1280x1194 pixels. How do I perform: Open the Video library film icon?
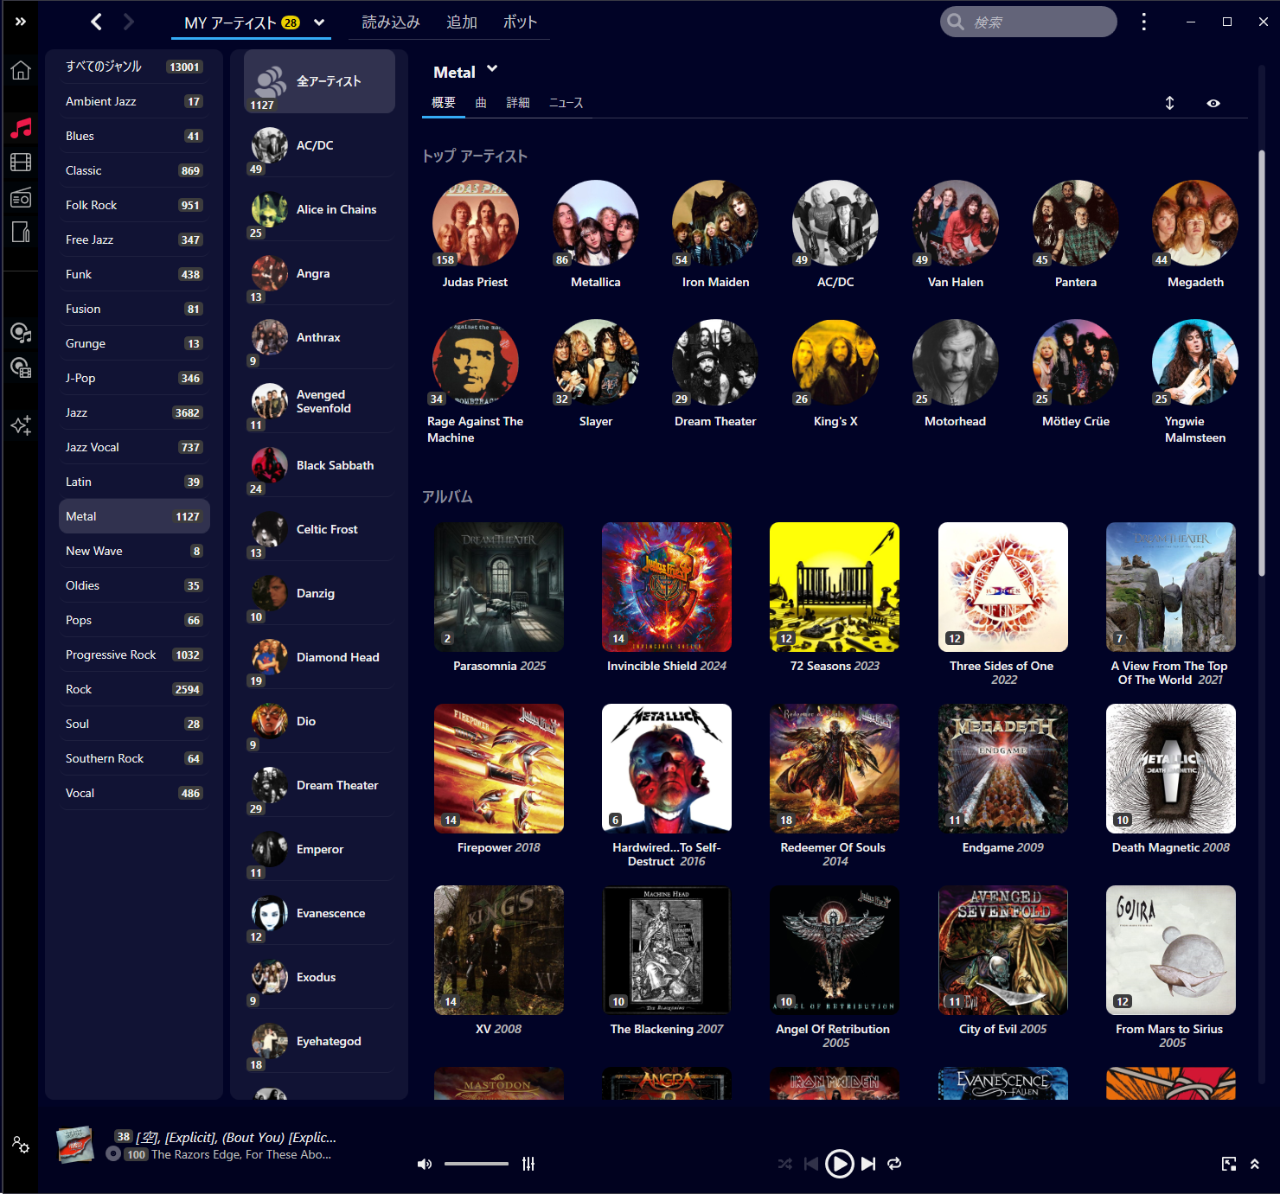point(20,162)
